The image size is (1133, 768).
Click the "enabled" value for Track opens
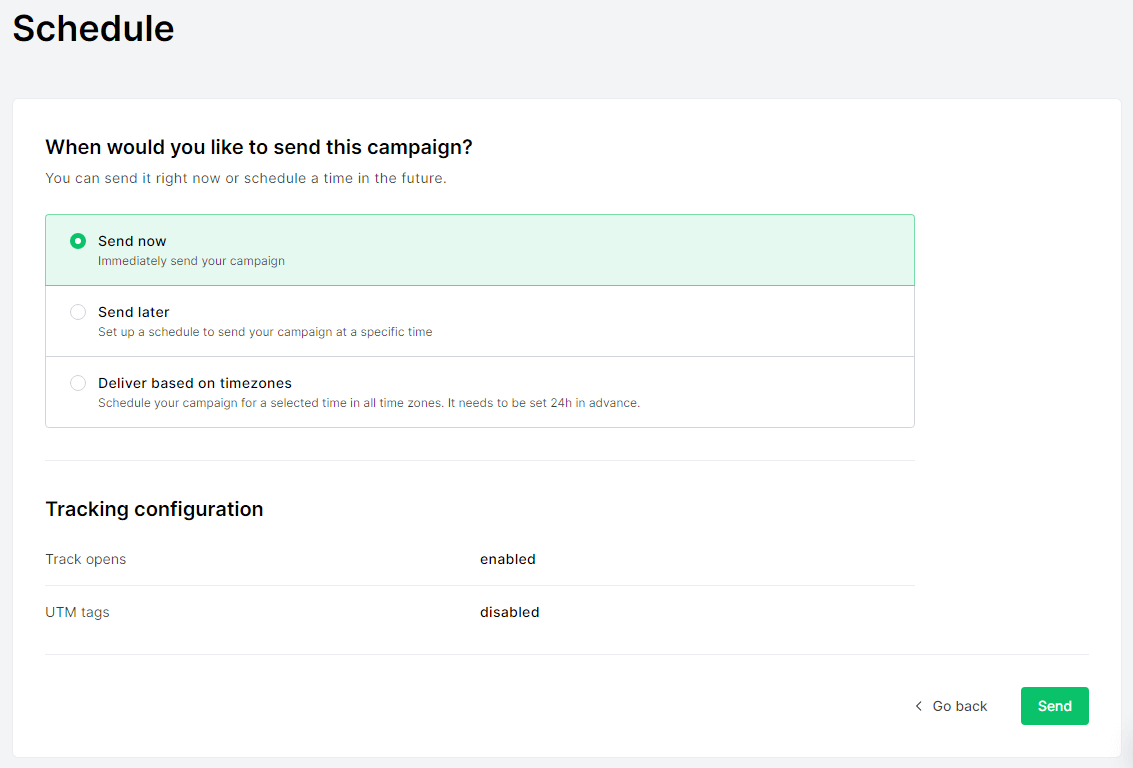pyautogui.click(x=508, y=559)
